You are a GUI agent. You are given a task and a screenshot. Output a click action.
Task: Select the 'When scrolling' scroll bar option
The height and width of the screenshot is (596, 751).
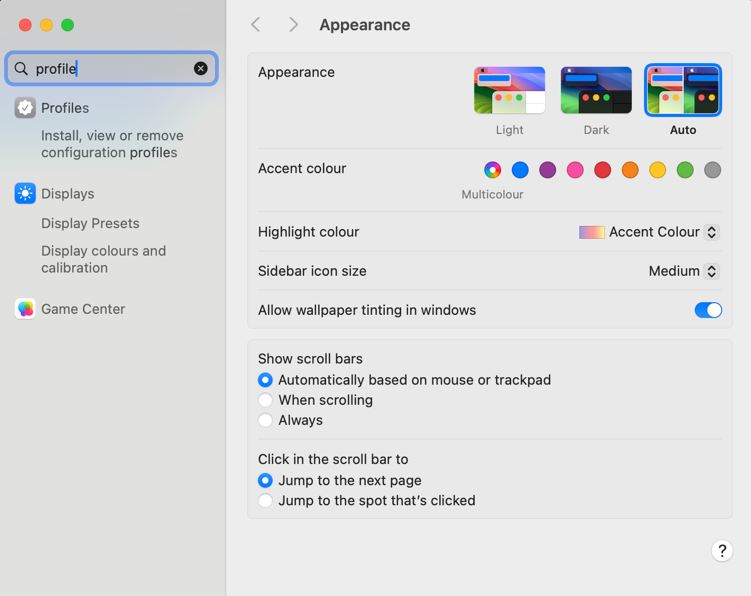265,400
